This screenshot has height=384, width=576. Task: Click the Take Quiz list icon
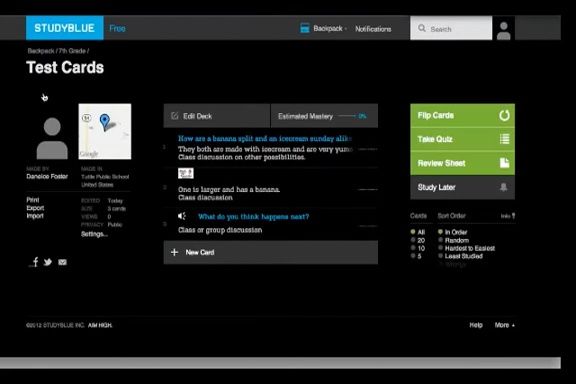(x=504, y=139)
